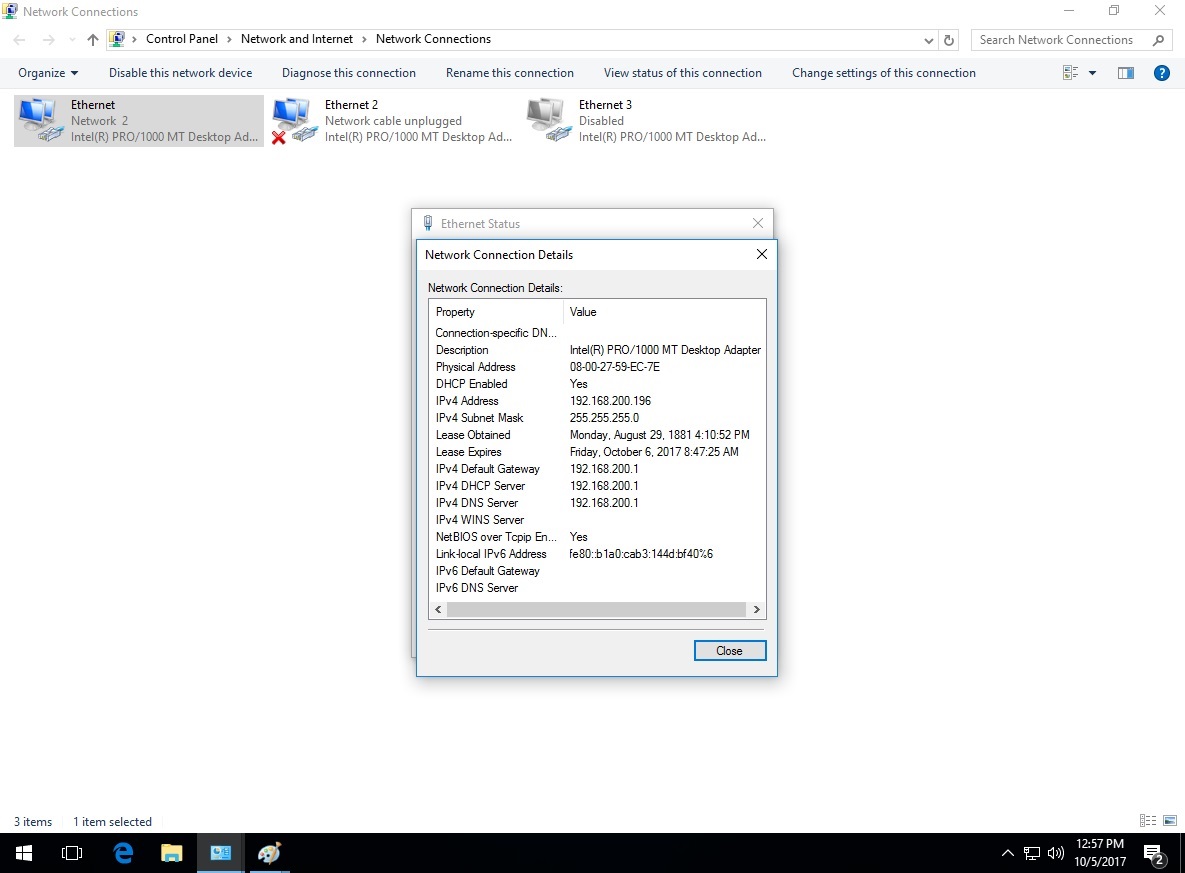
Task: Click the Property column header
Action: (497, 312)
